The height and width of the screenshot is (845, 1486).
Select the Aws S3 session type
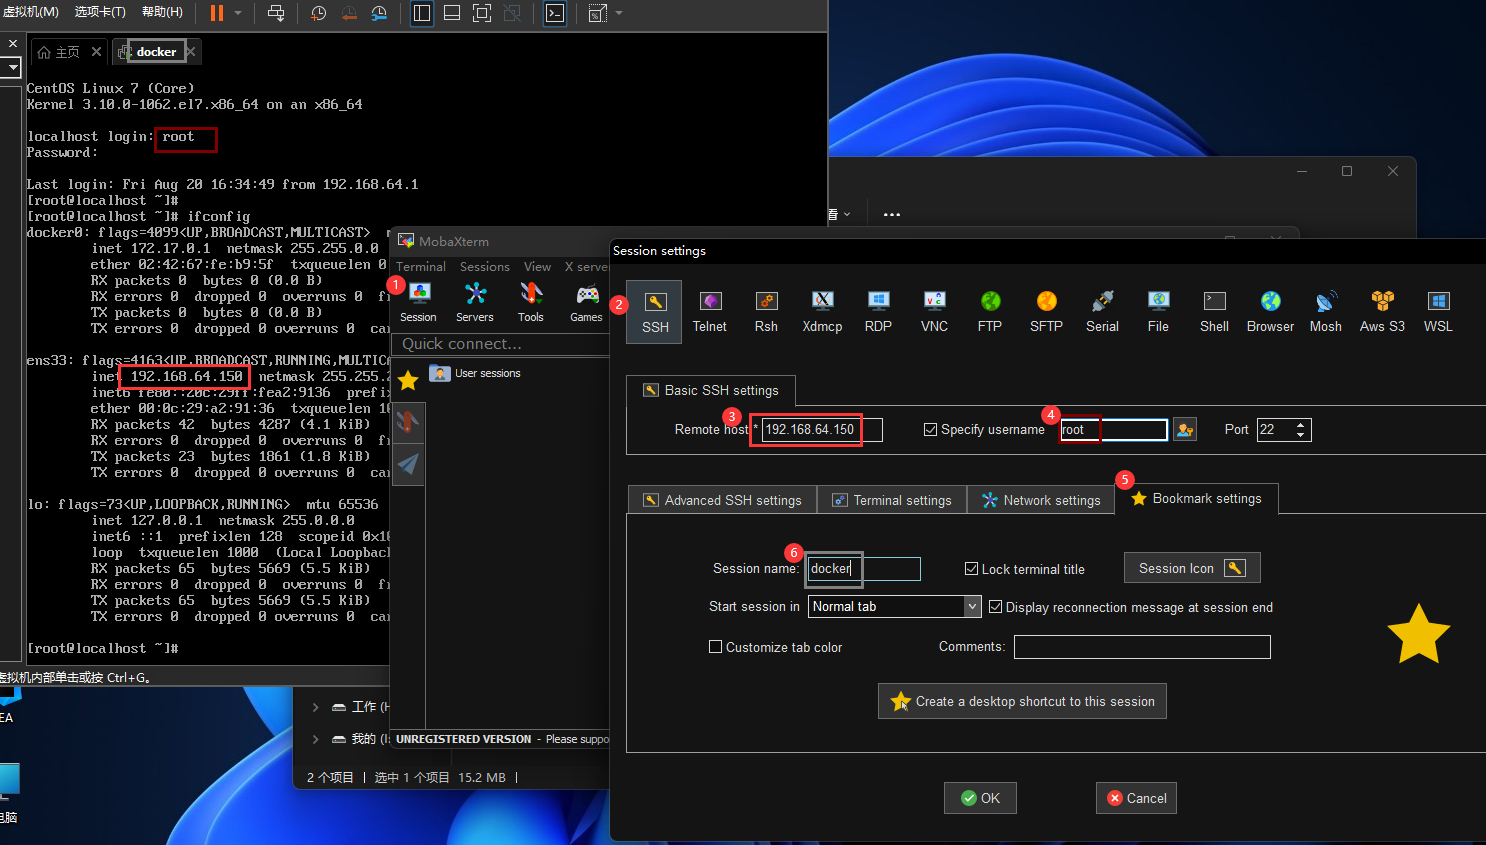click(1382, 312)
